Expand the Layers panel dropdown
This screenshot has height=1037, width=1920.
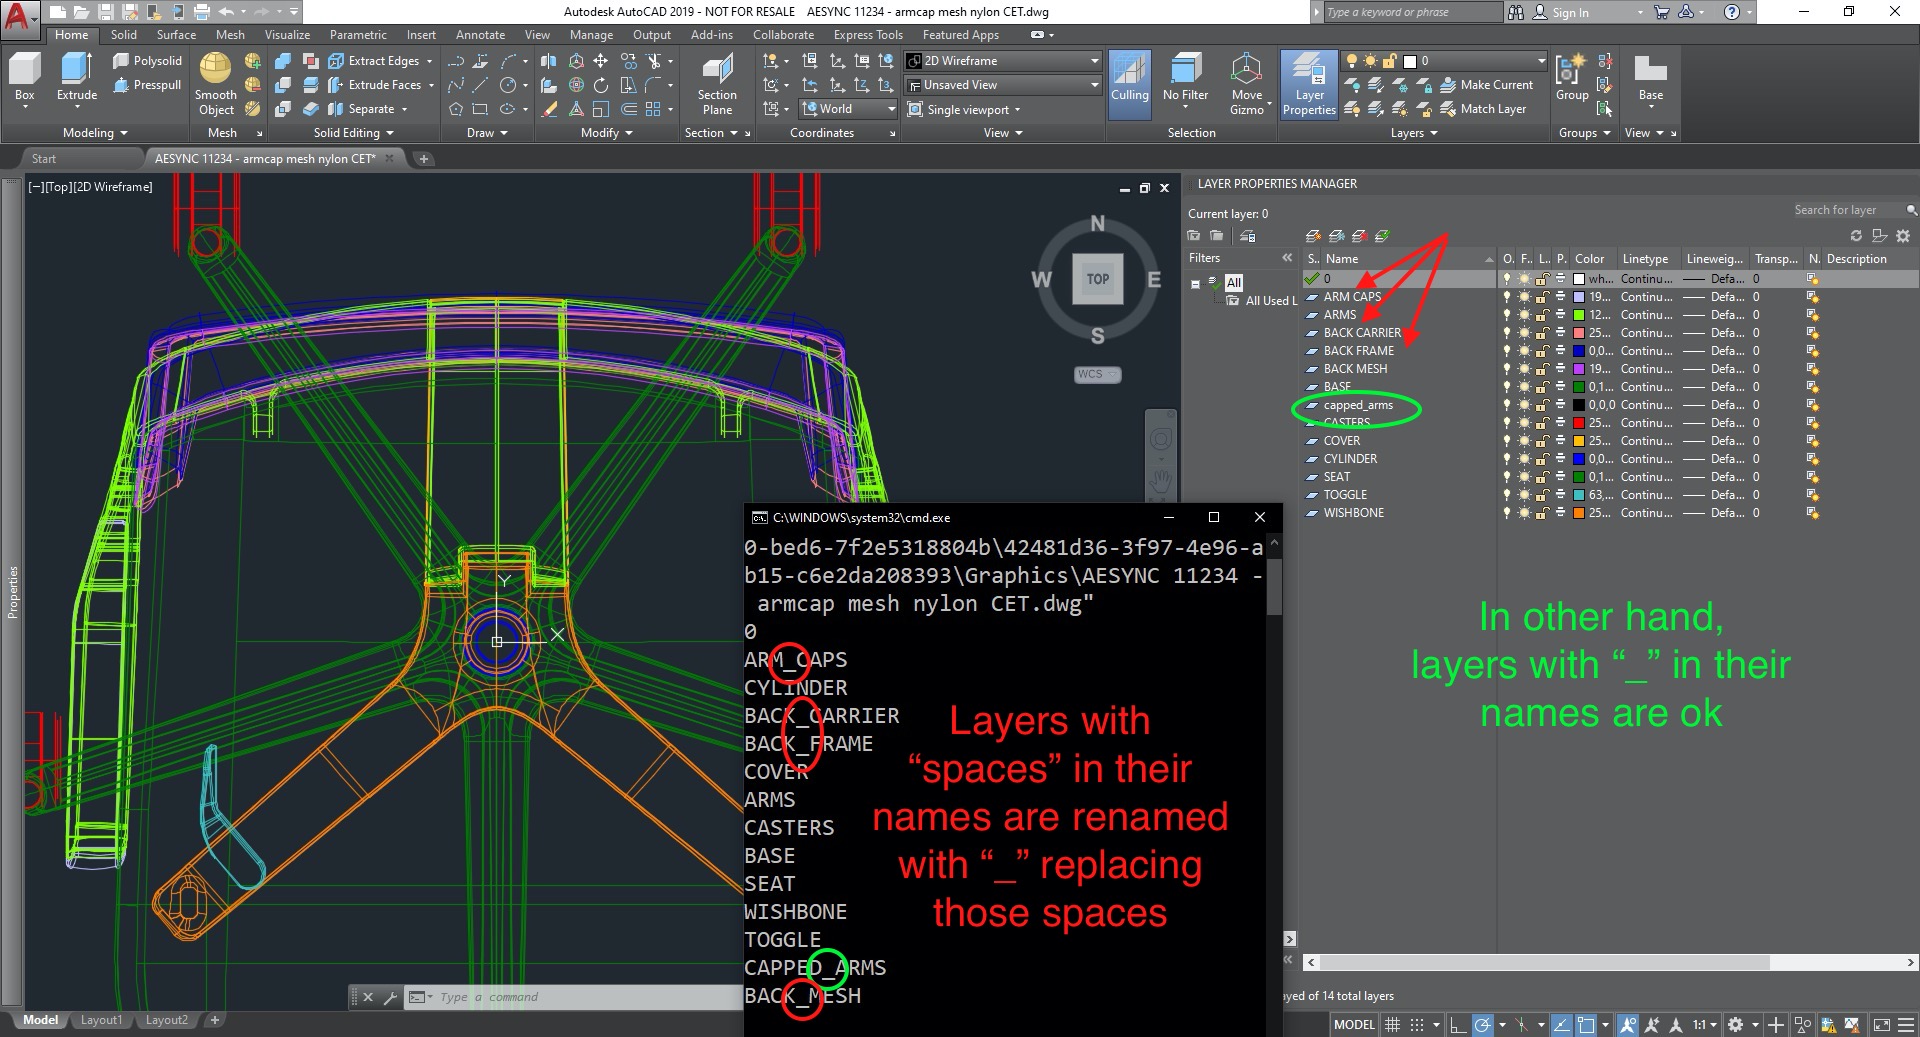1414,133
